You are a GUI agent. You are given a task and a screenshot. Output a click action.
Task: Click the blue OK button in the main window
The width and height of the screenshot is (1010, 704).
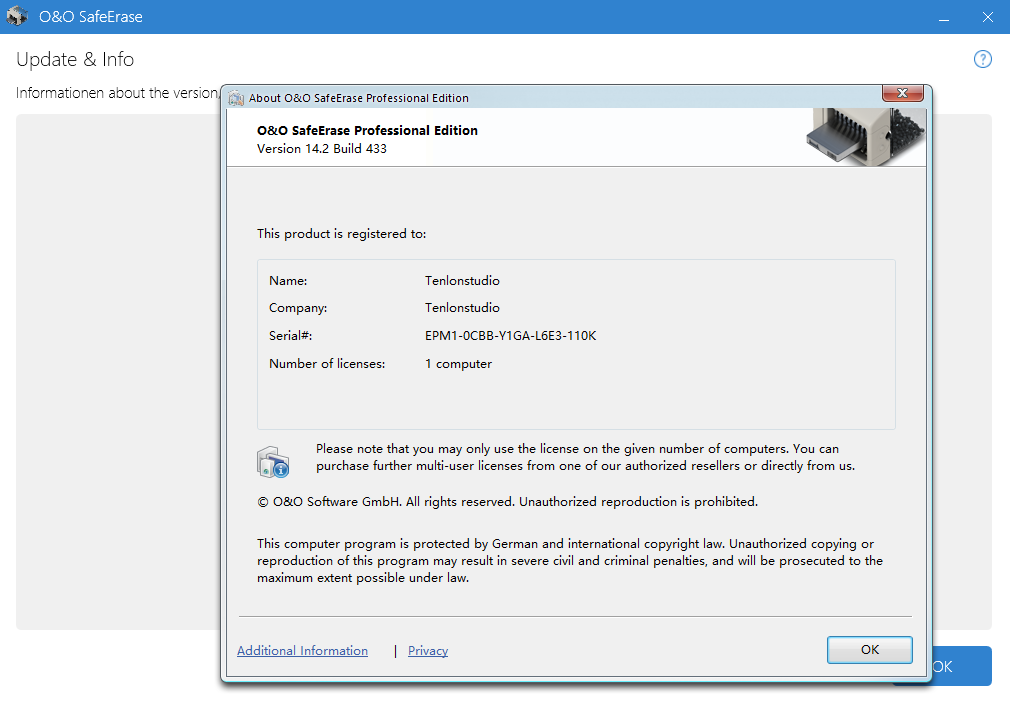(x=960, y=666)
